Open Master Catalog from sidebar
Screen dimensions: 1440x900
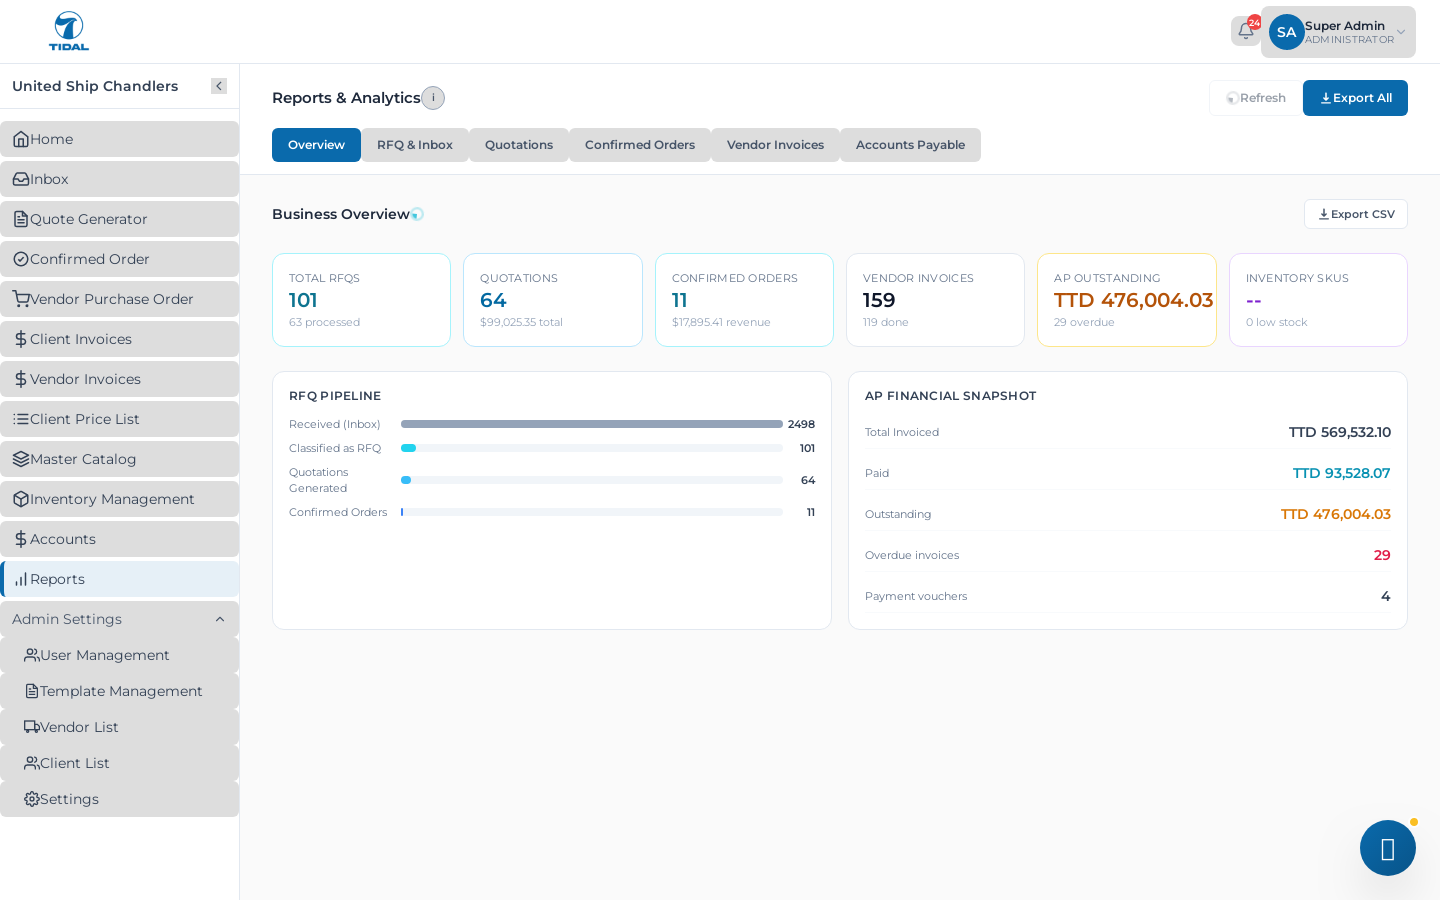(x=120, y=459)
